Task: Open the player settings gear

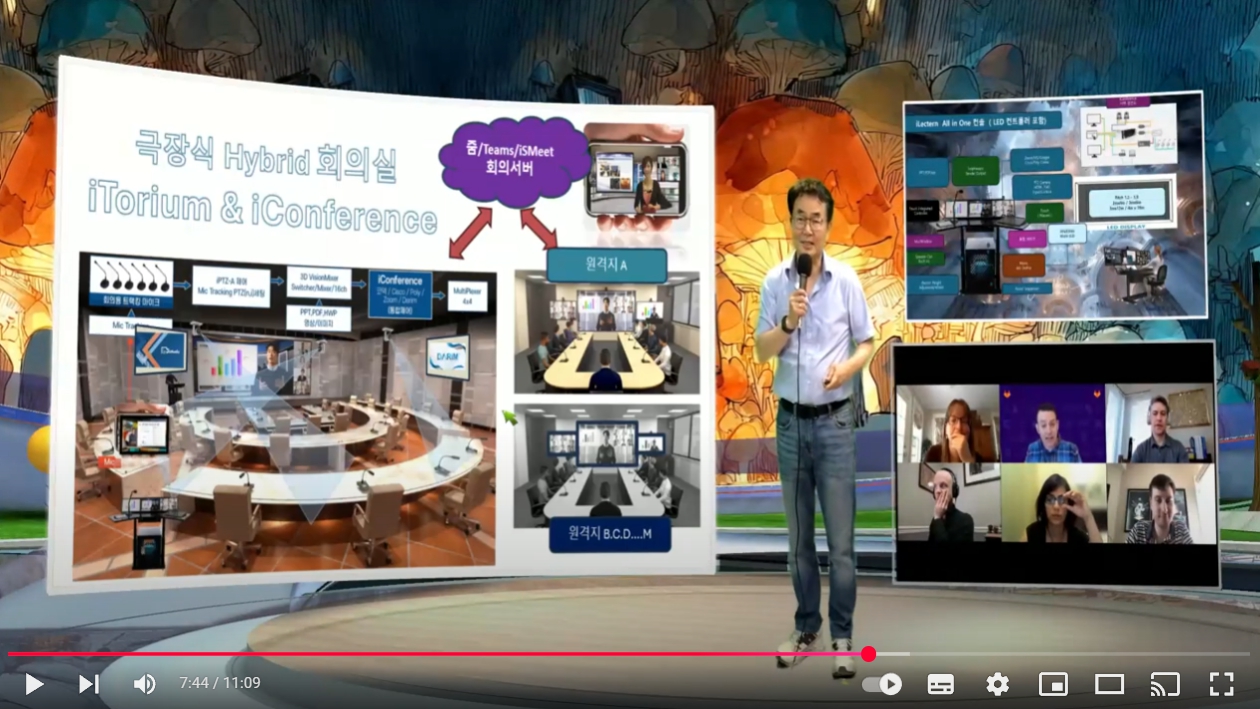Action: pos(997,684)
